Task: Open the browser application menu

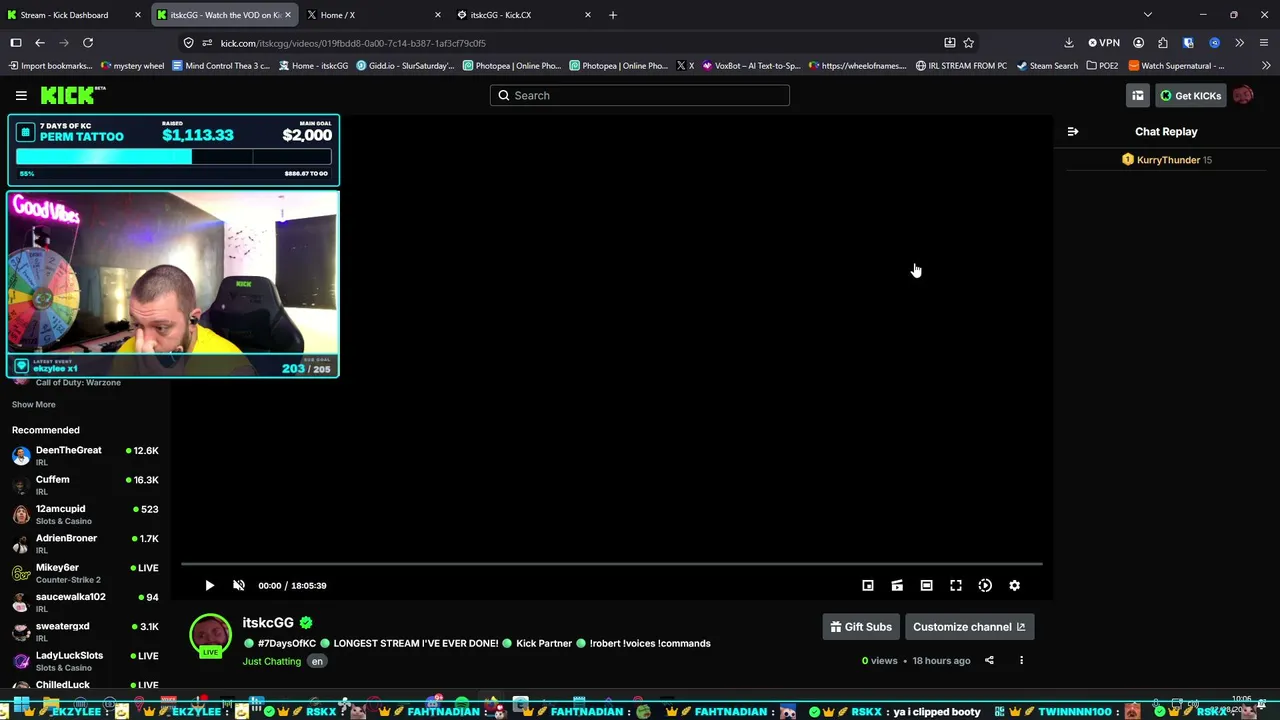Action: tap(1265, 43)
